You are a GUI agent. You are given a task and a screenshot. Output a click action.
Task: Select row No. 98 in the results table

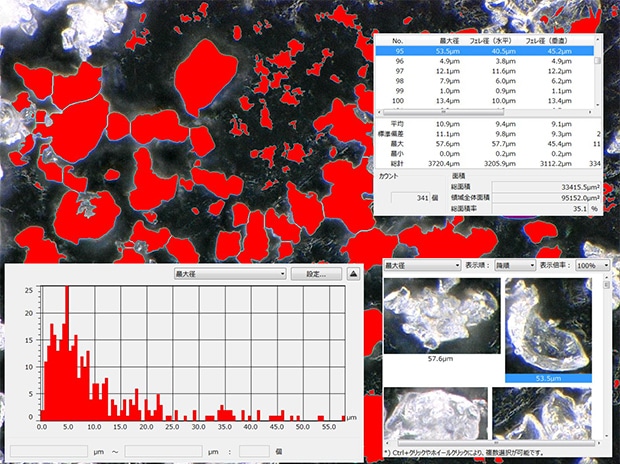(484, 81)
